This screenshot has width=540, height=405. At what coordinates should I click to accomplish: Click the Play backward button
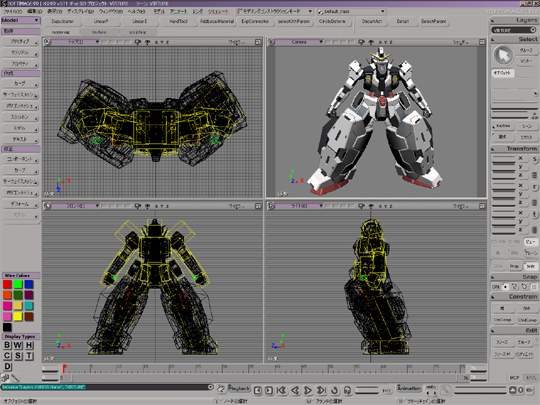pos(295,390)
